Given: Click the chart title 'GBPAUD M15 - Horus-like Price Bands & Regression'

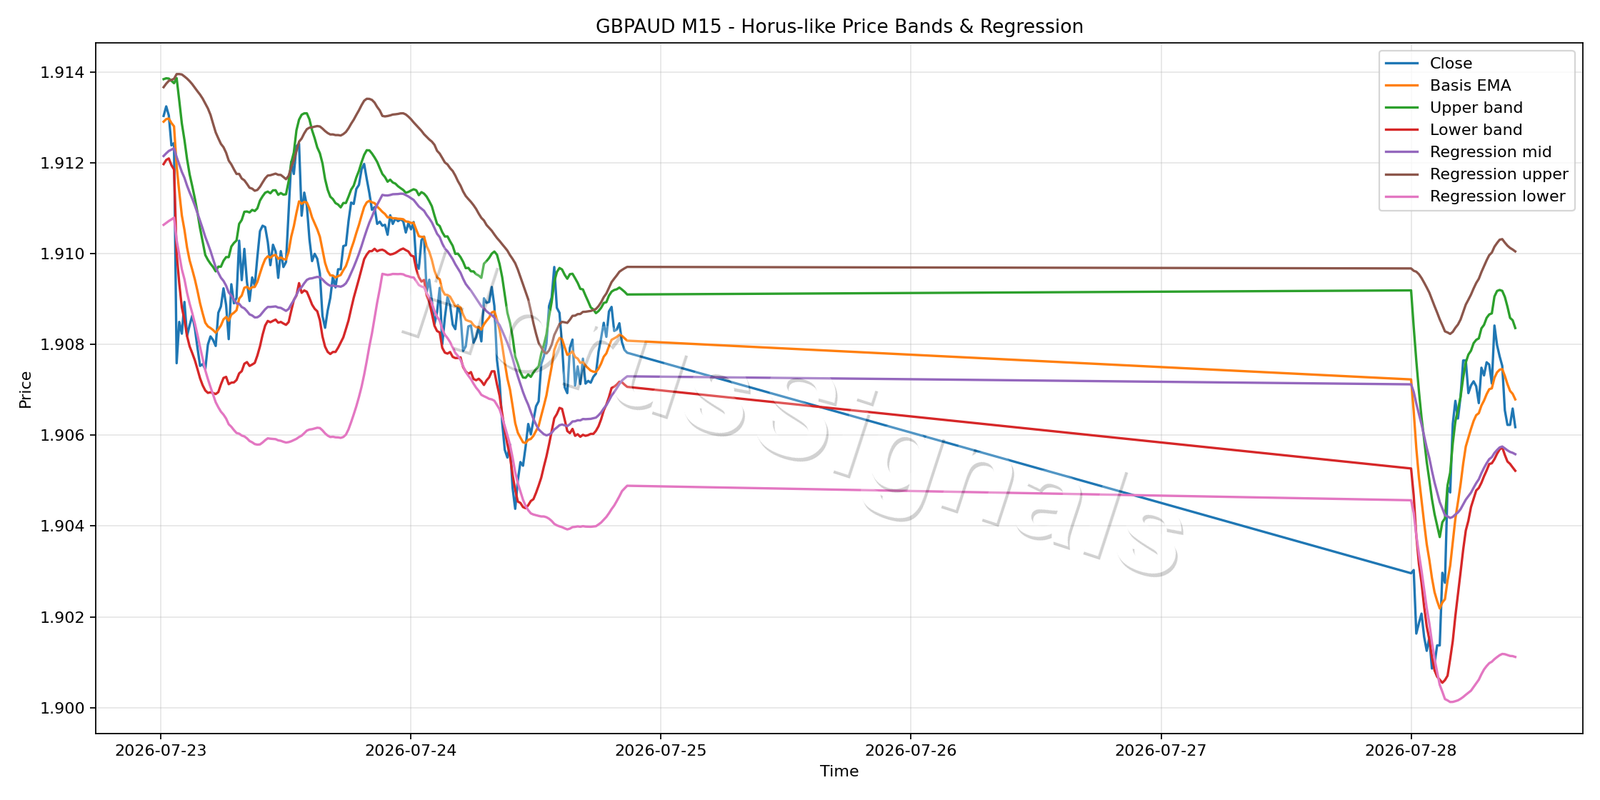Looking at the screenshot, I should (839, 27).
